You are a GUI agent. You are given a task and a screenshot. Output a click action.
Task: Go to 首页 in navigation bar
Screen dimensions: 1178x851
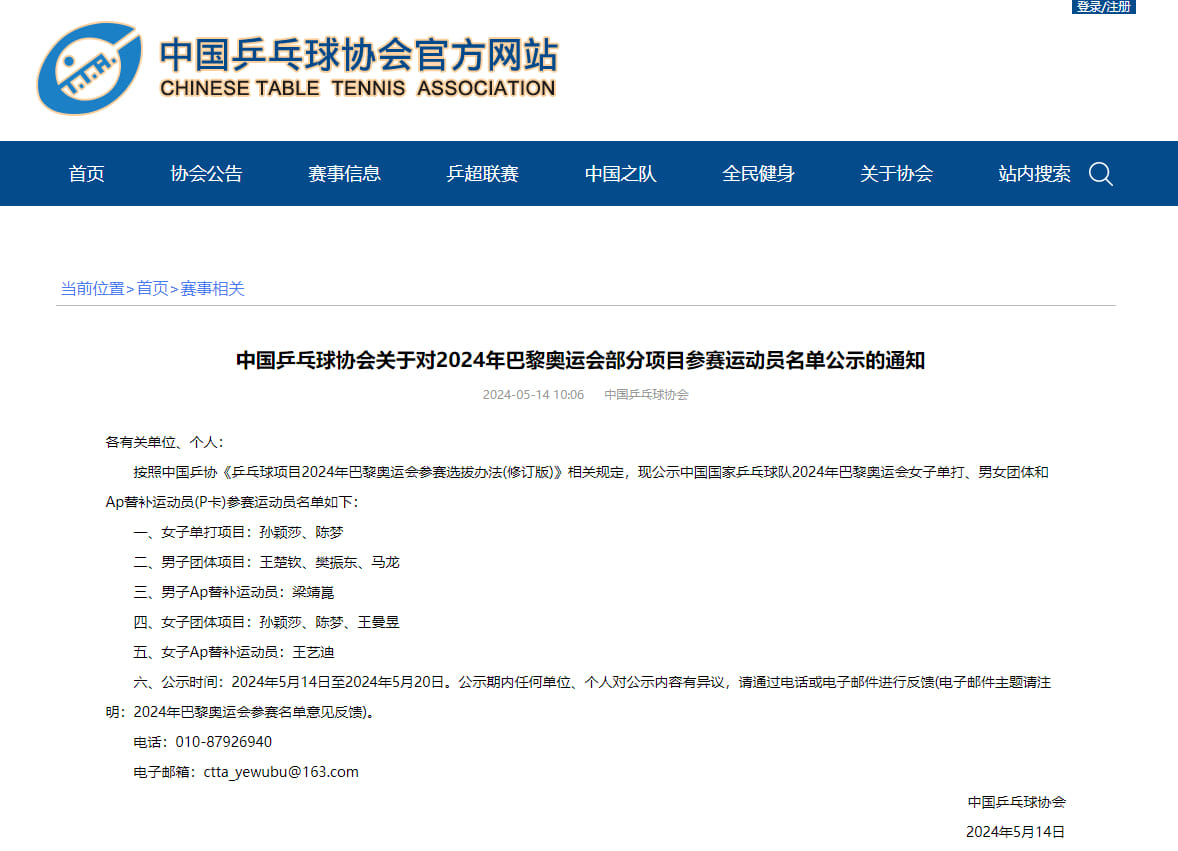86,174
